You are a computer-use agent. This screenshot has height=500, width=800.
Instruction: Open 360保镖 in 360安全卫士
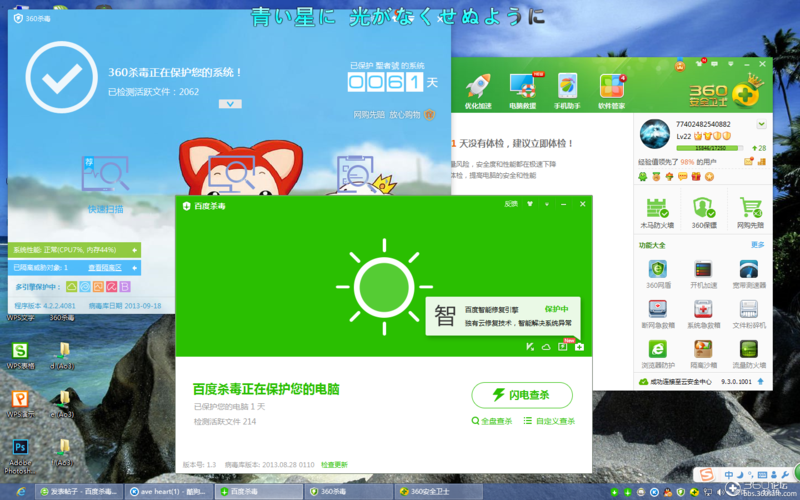click(x=704, y=212)
